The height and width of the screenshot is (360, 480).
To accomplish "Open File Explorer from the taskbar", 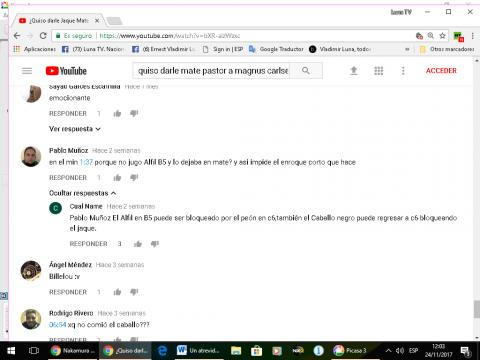I will (236, 351).
